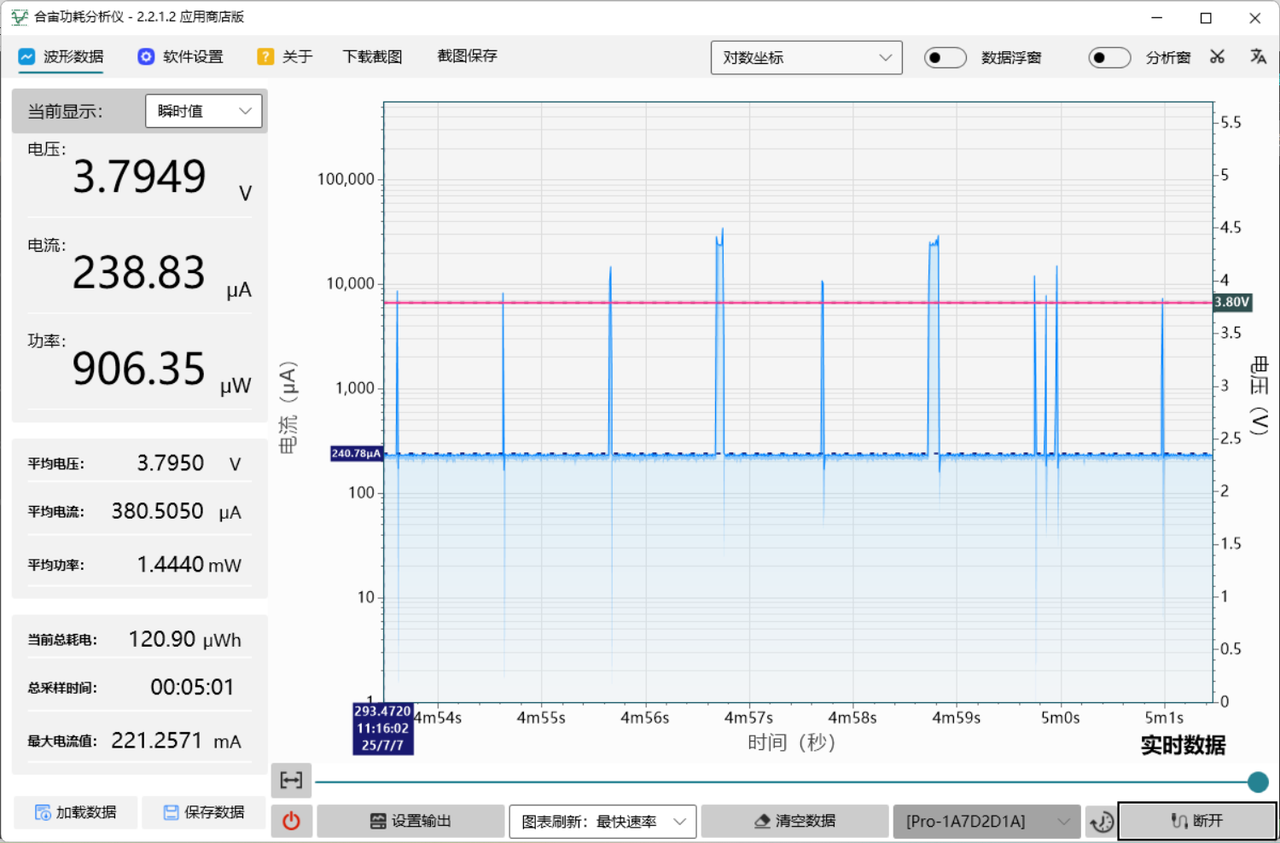This screenshot has width=1280, height=843.
Task: Click the 5m0s time axis label
Action: (1060, 717)
